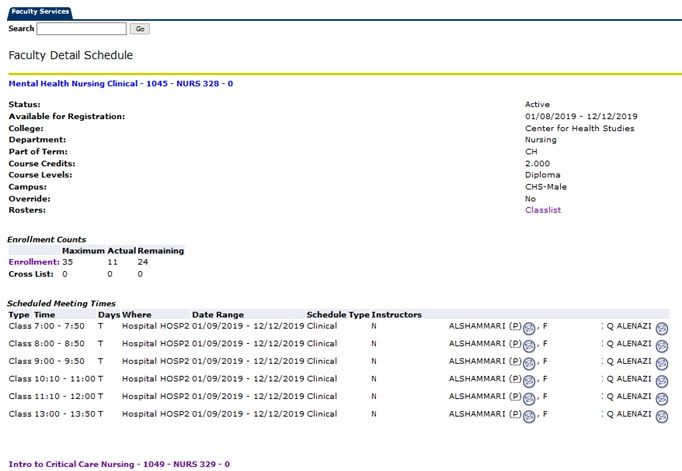Viewport: 682px width, 471px height.
Task: Email Q ALENAZI from the 8:00 - 8:50 class row
Action: coord(662,346)
